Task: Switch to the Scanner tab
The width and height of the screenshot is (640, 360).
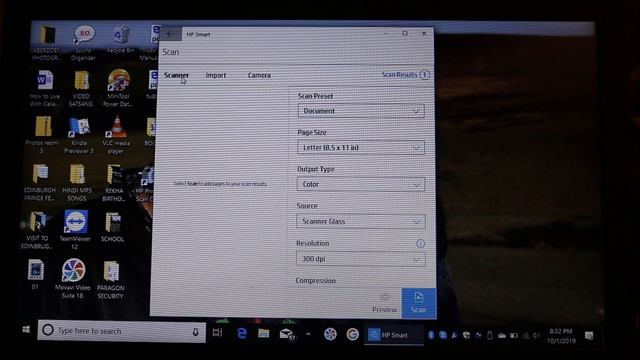Action: pos(176,75)
